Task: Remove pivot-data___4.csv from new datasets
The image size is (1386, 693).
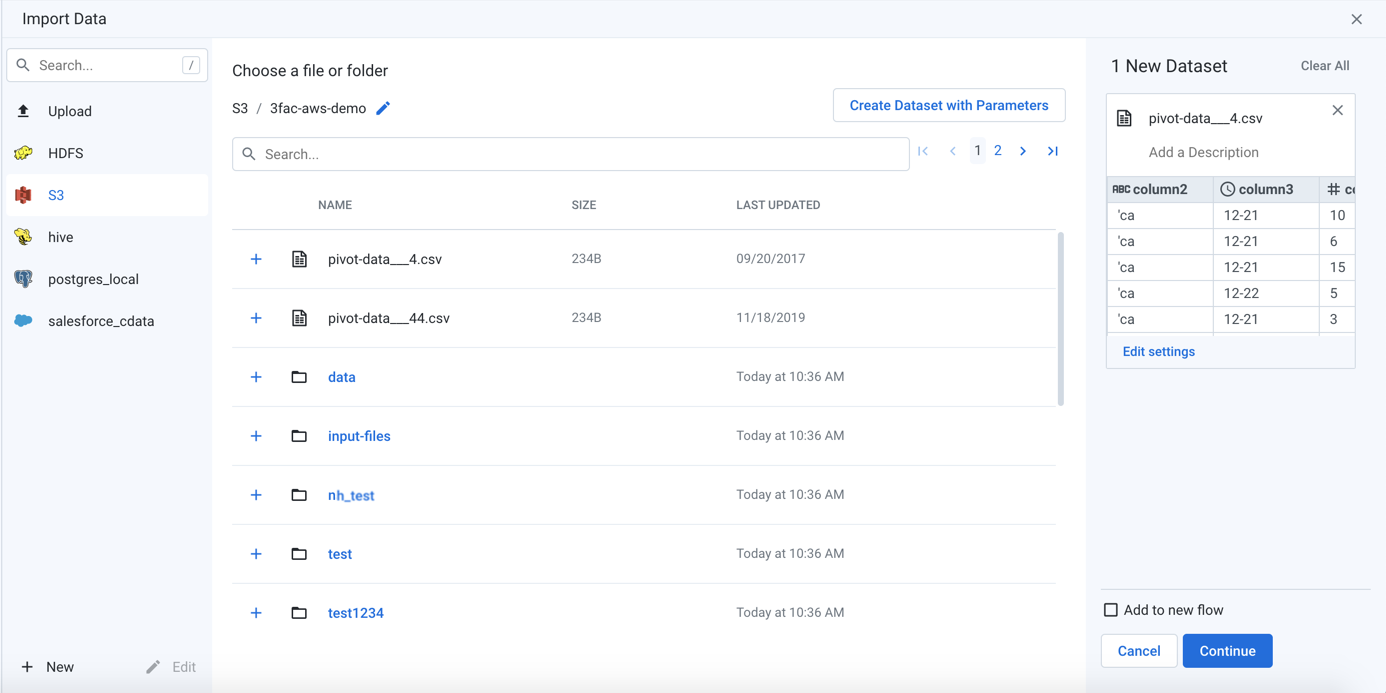Action: pos(1337,110)
